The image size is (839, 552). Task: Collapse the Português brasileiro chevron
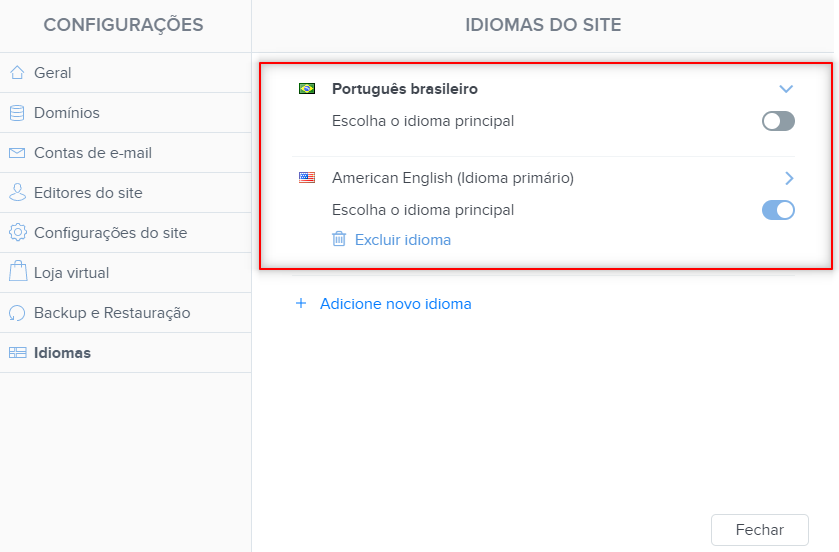pos(785,89)
